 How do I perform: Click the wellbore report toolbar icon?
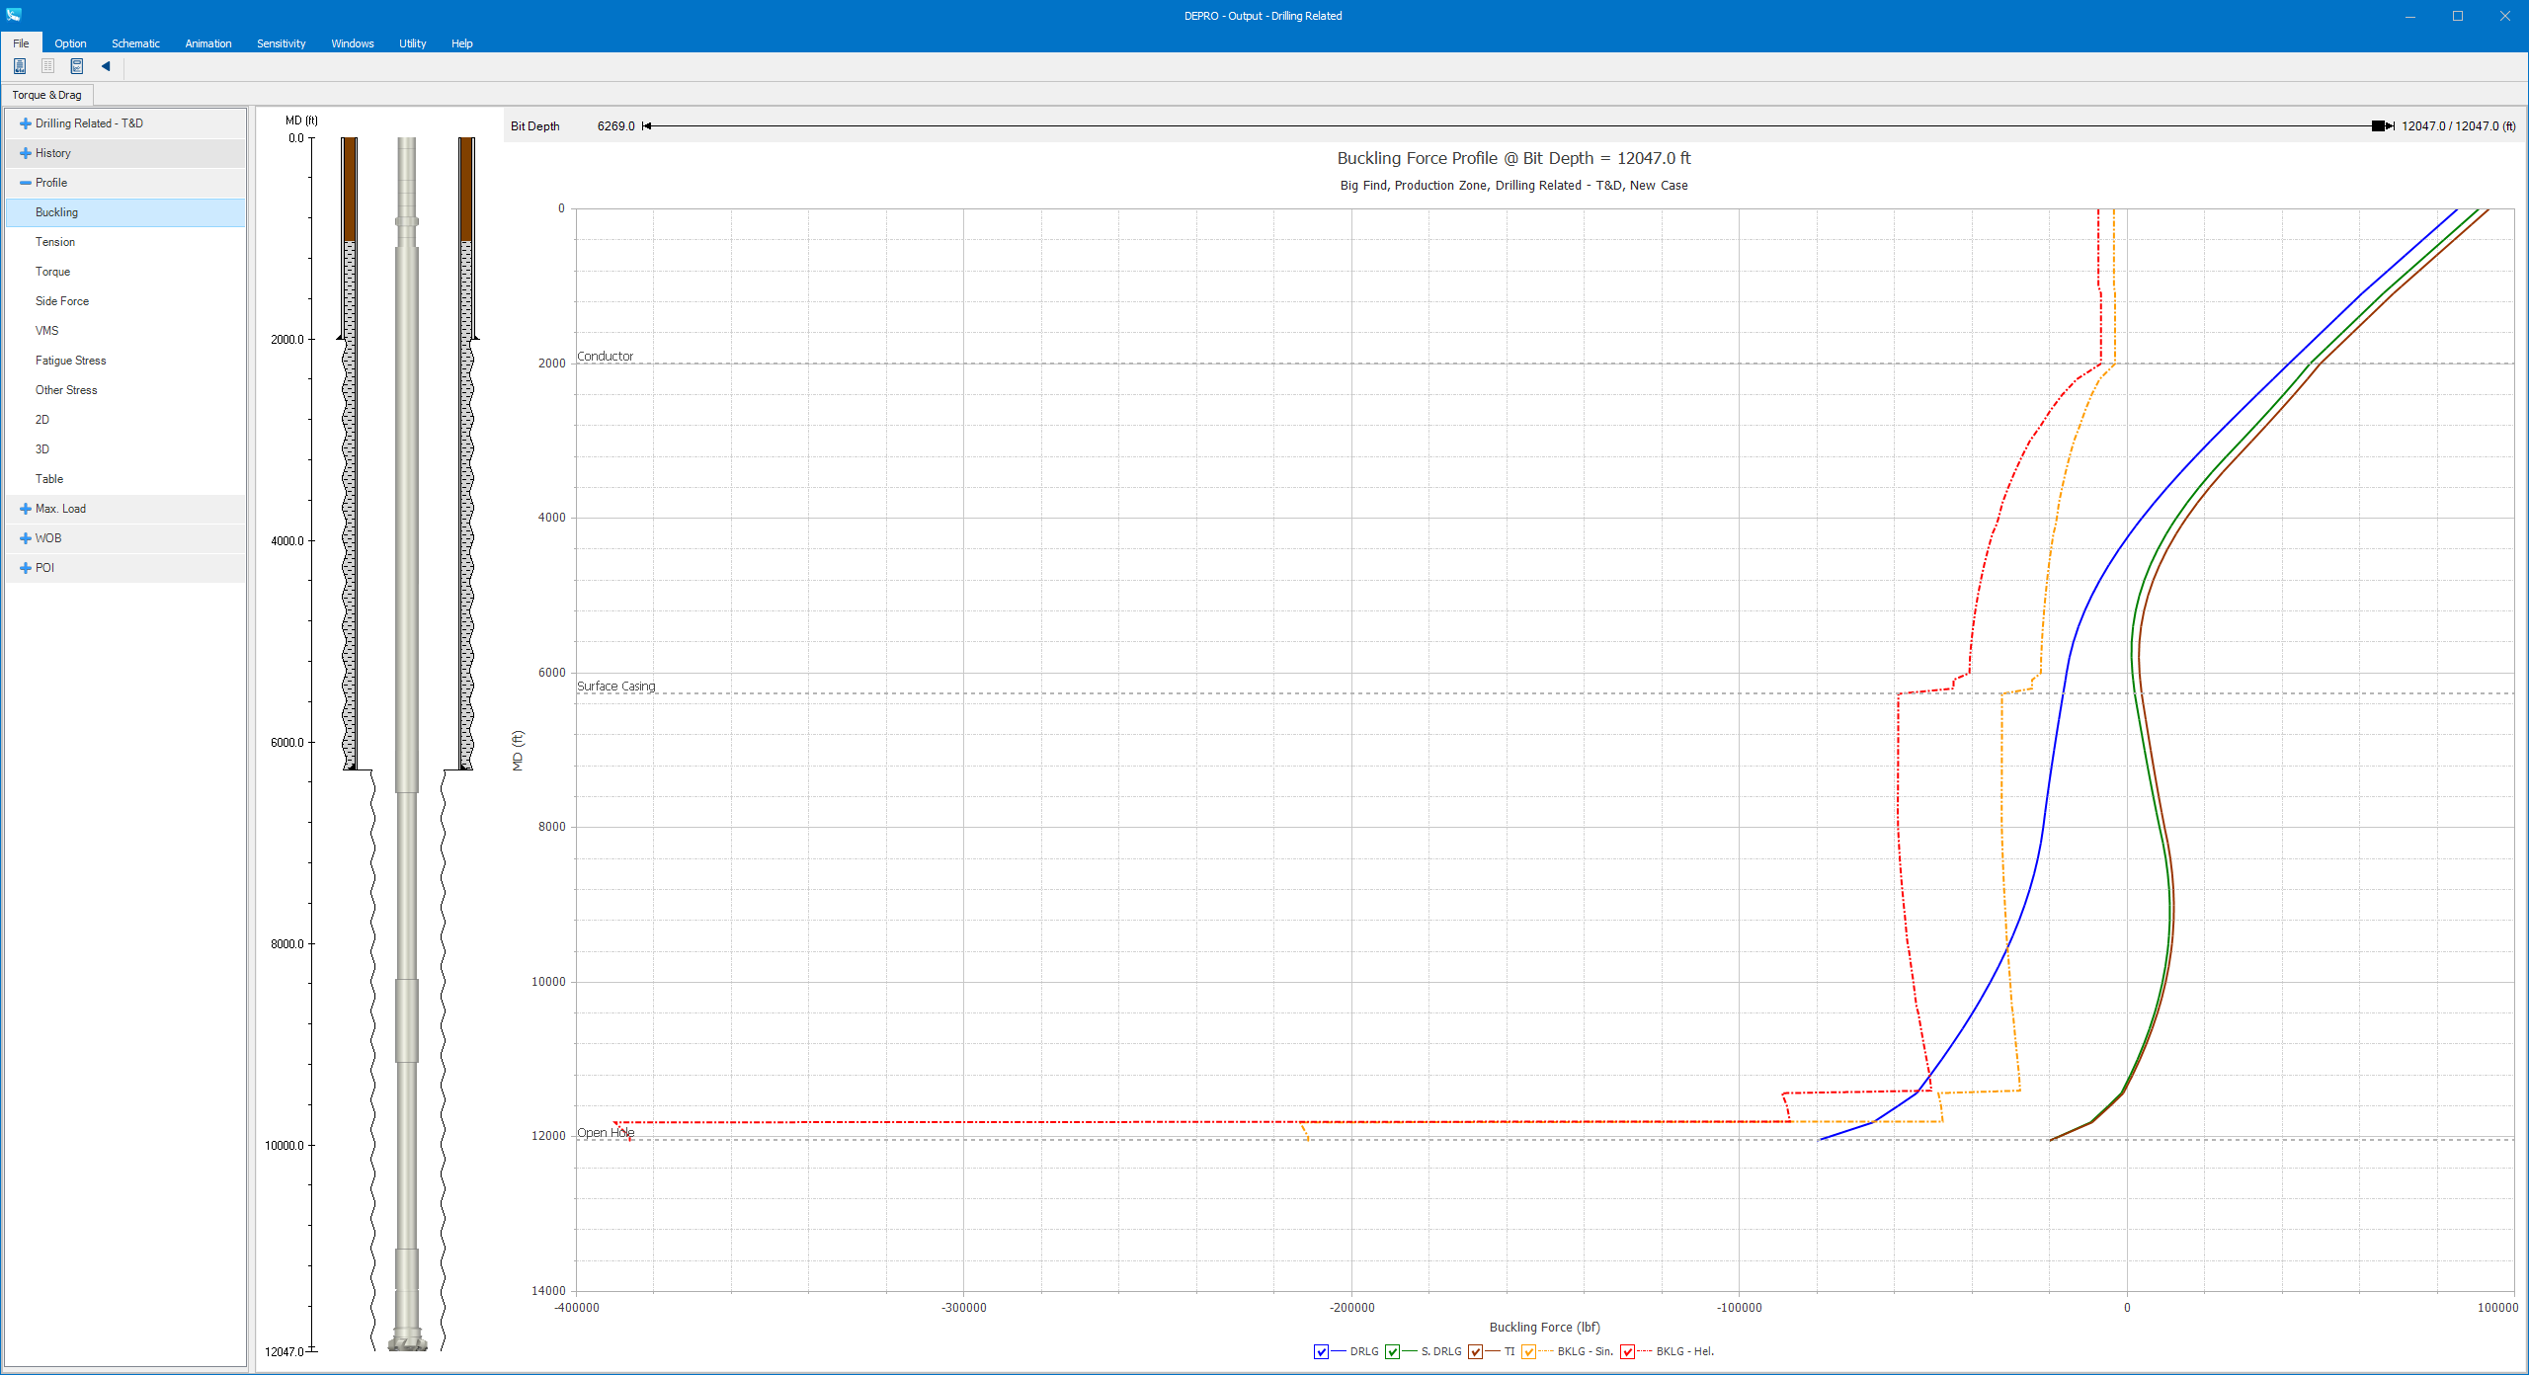pyautogui.click(x=20, y=66)
